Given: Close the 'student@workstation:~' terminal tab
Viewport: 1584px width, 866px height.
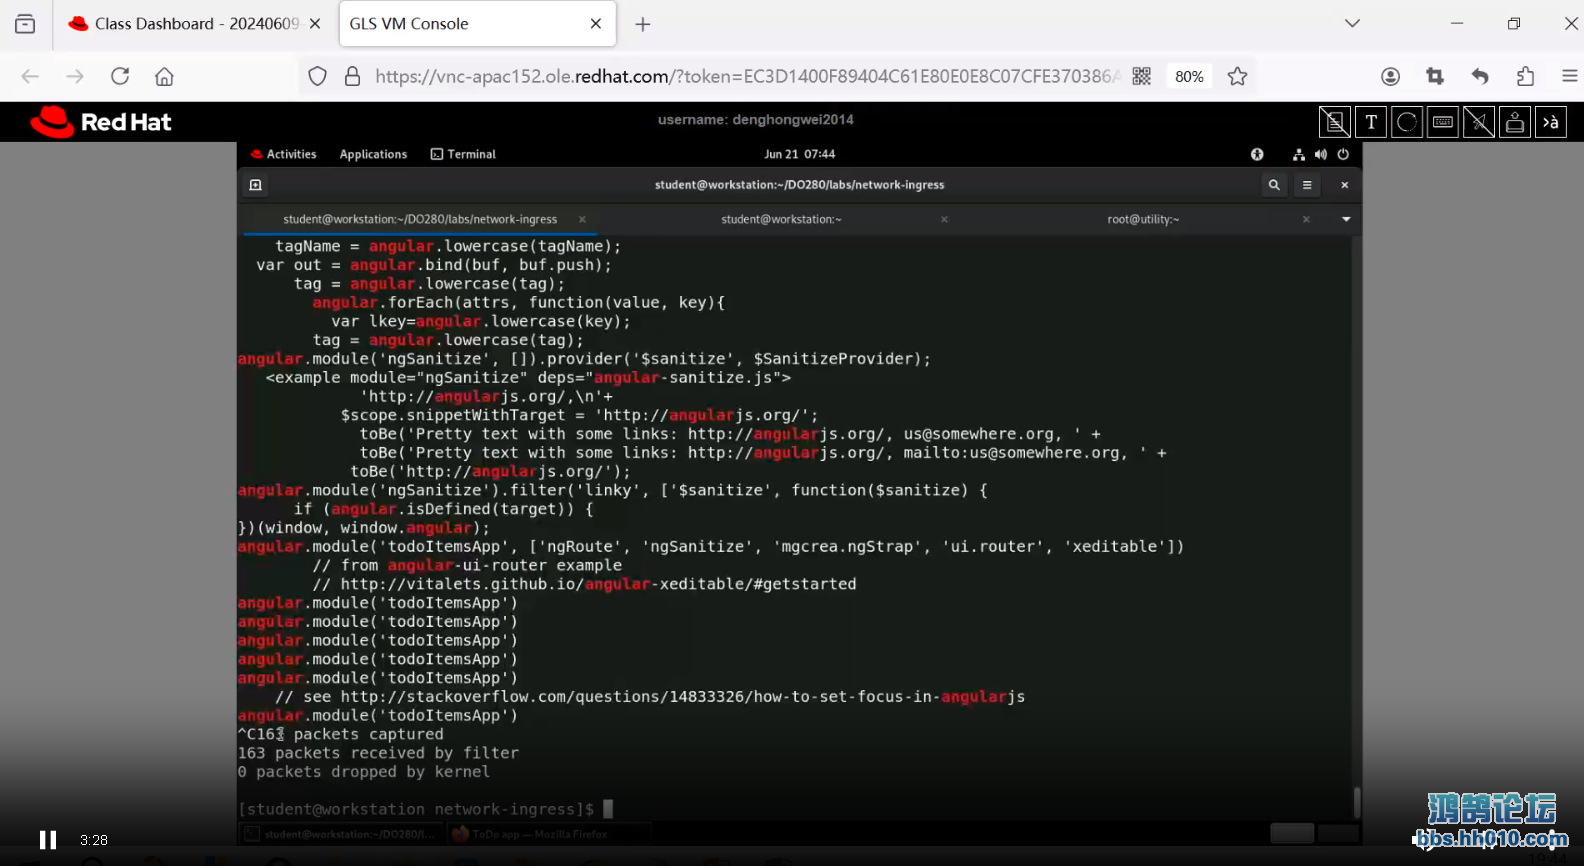Looking at the screenshot, I should (x=944, y=219).
